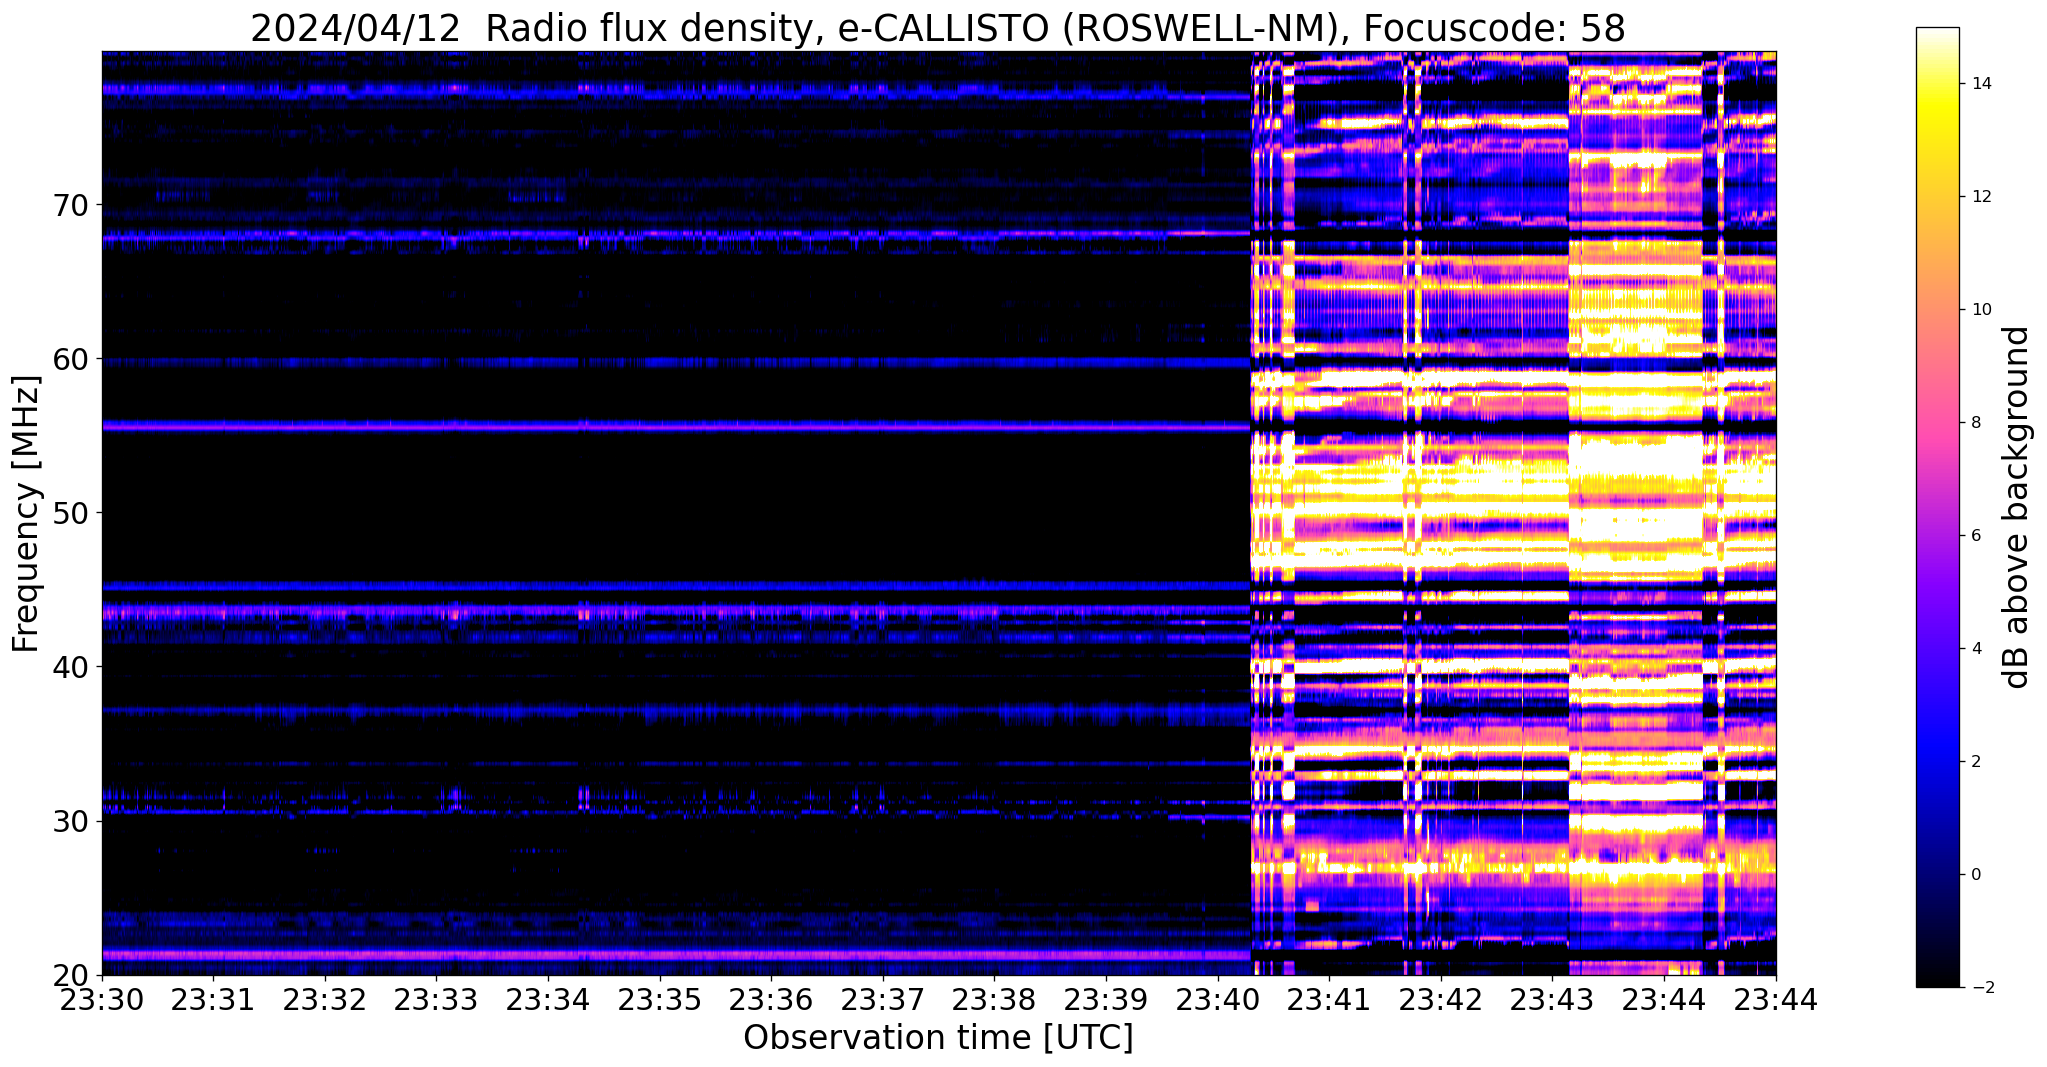Image resolution: width=2047 pixels, height=1067 pixels.
Task: Click the 70 MHz frequency tick label
Action: [x=71, y=205]
